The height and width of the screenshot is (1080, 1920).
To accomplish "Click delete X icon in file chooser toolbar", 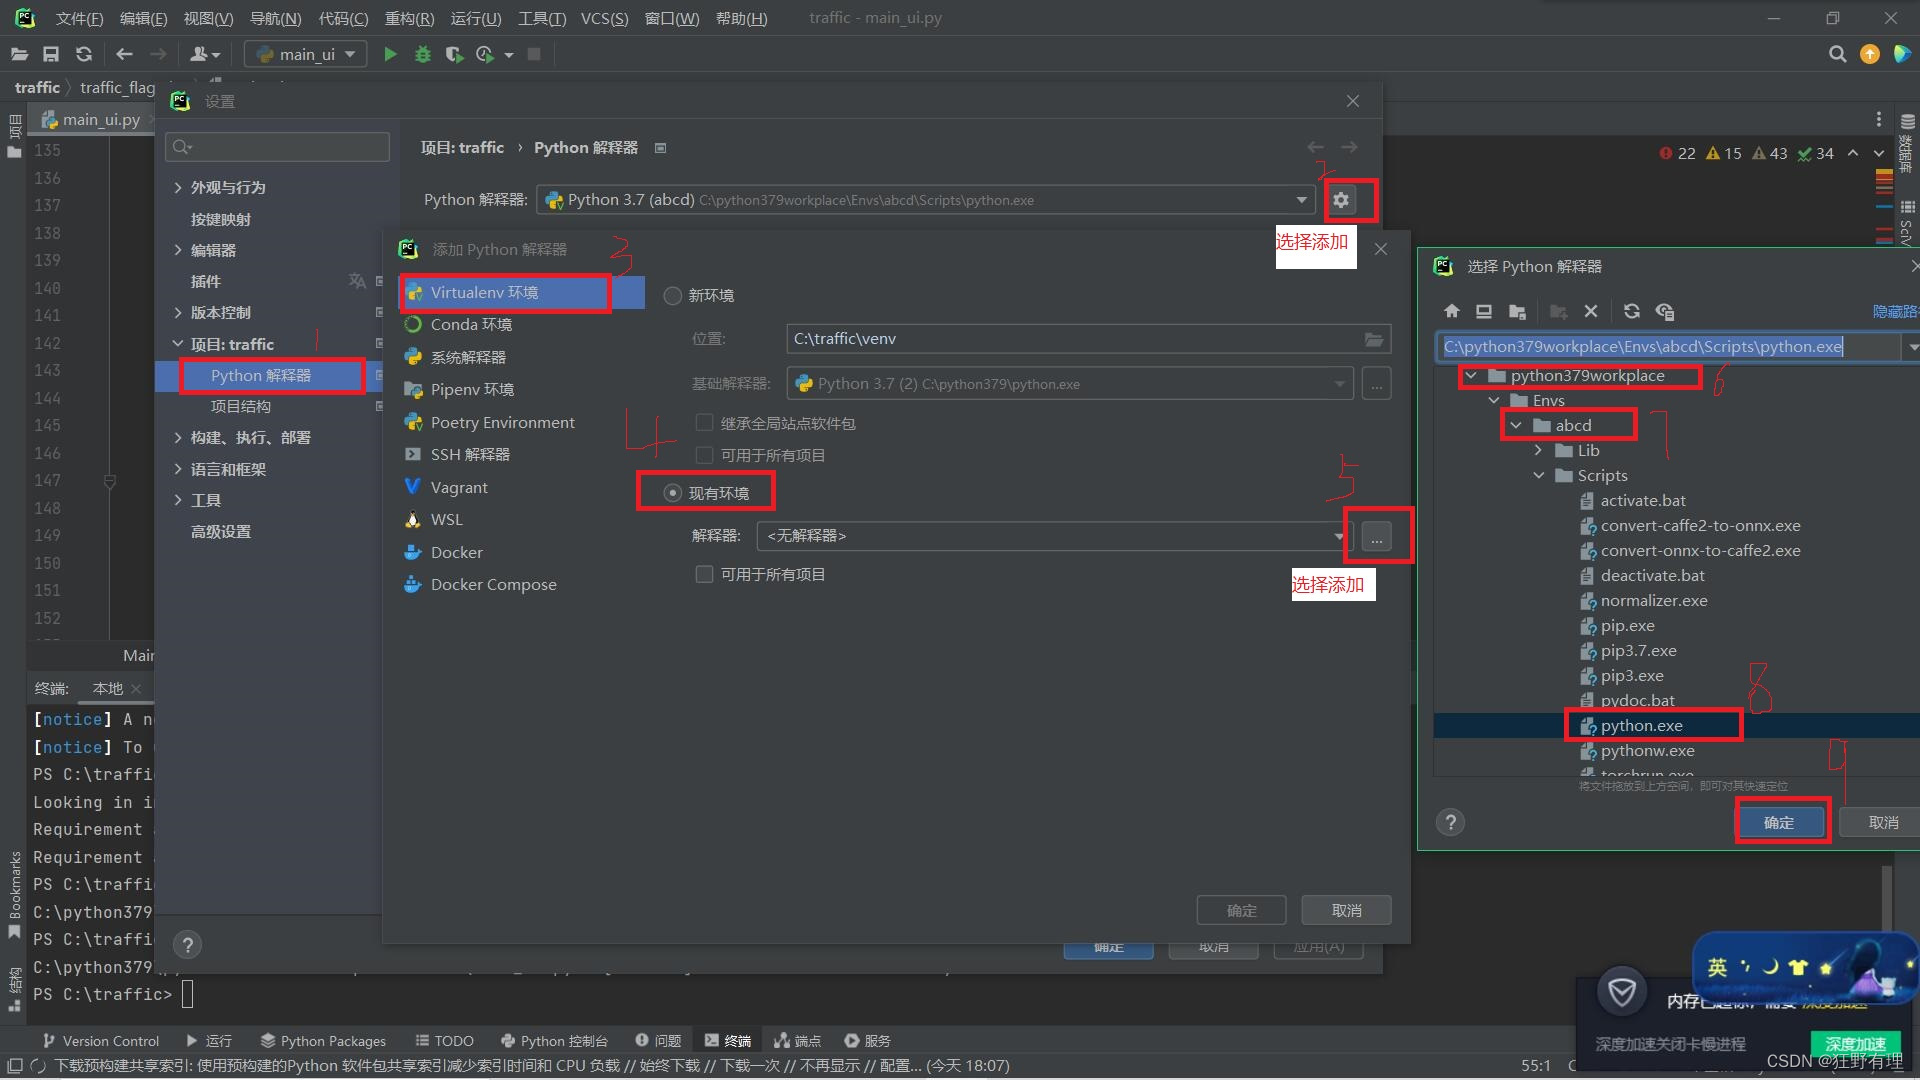I will click(1590, 311).
